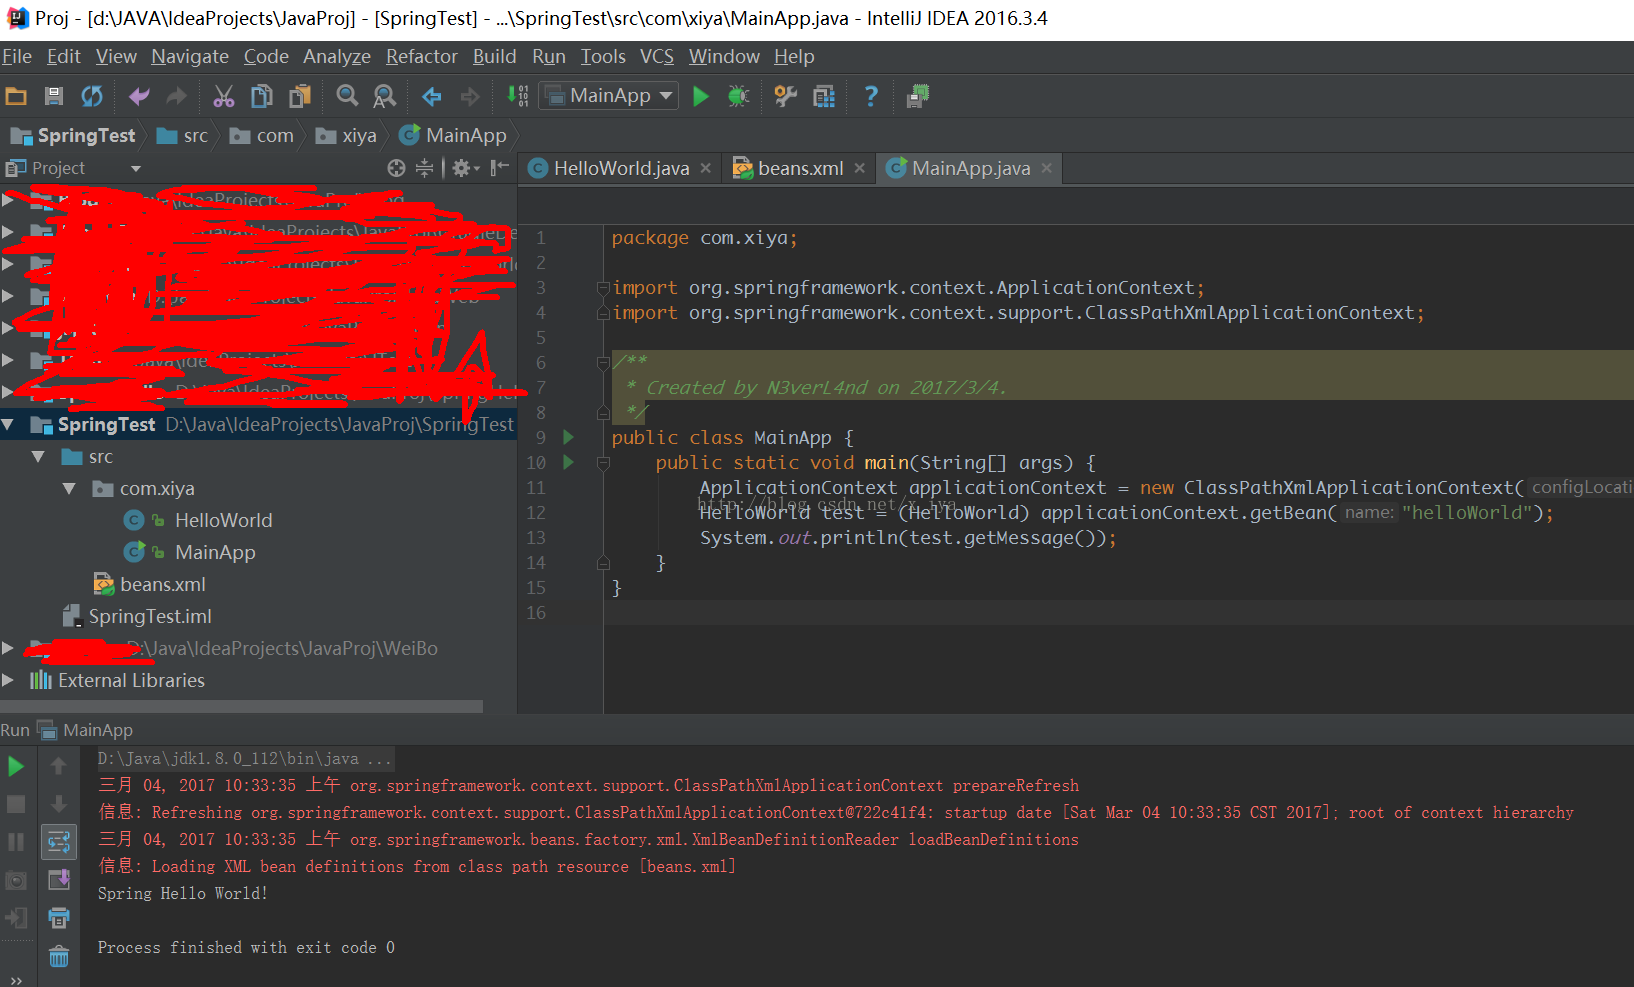
Task: Open the File menu
Action: 17,57
